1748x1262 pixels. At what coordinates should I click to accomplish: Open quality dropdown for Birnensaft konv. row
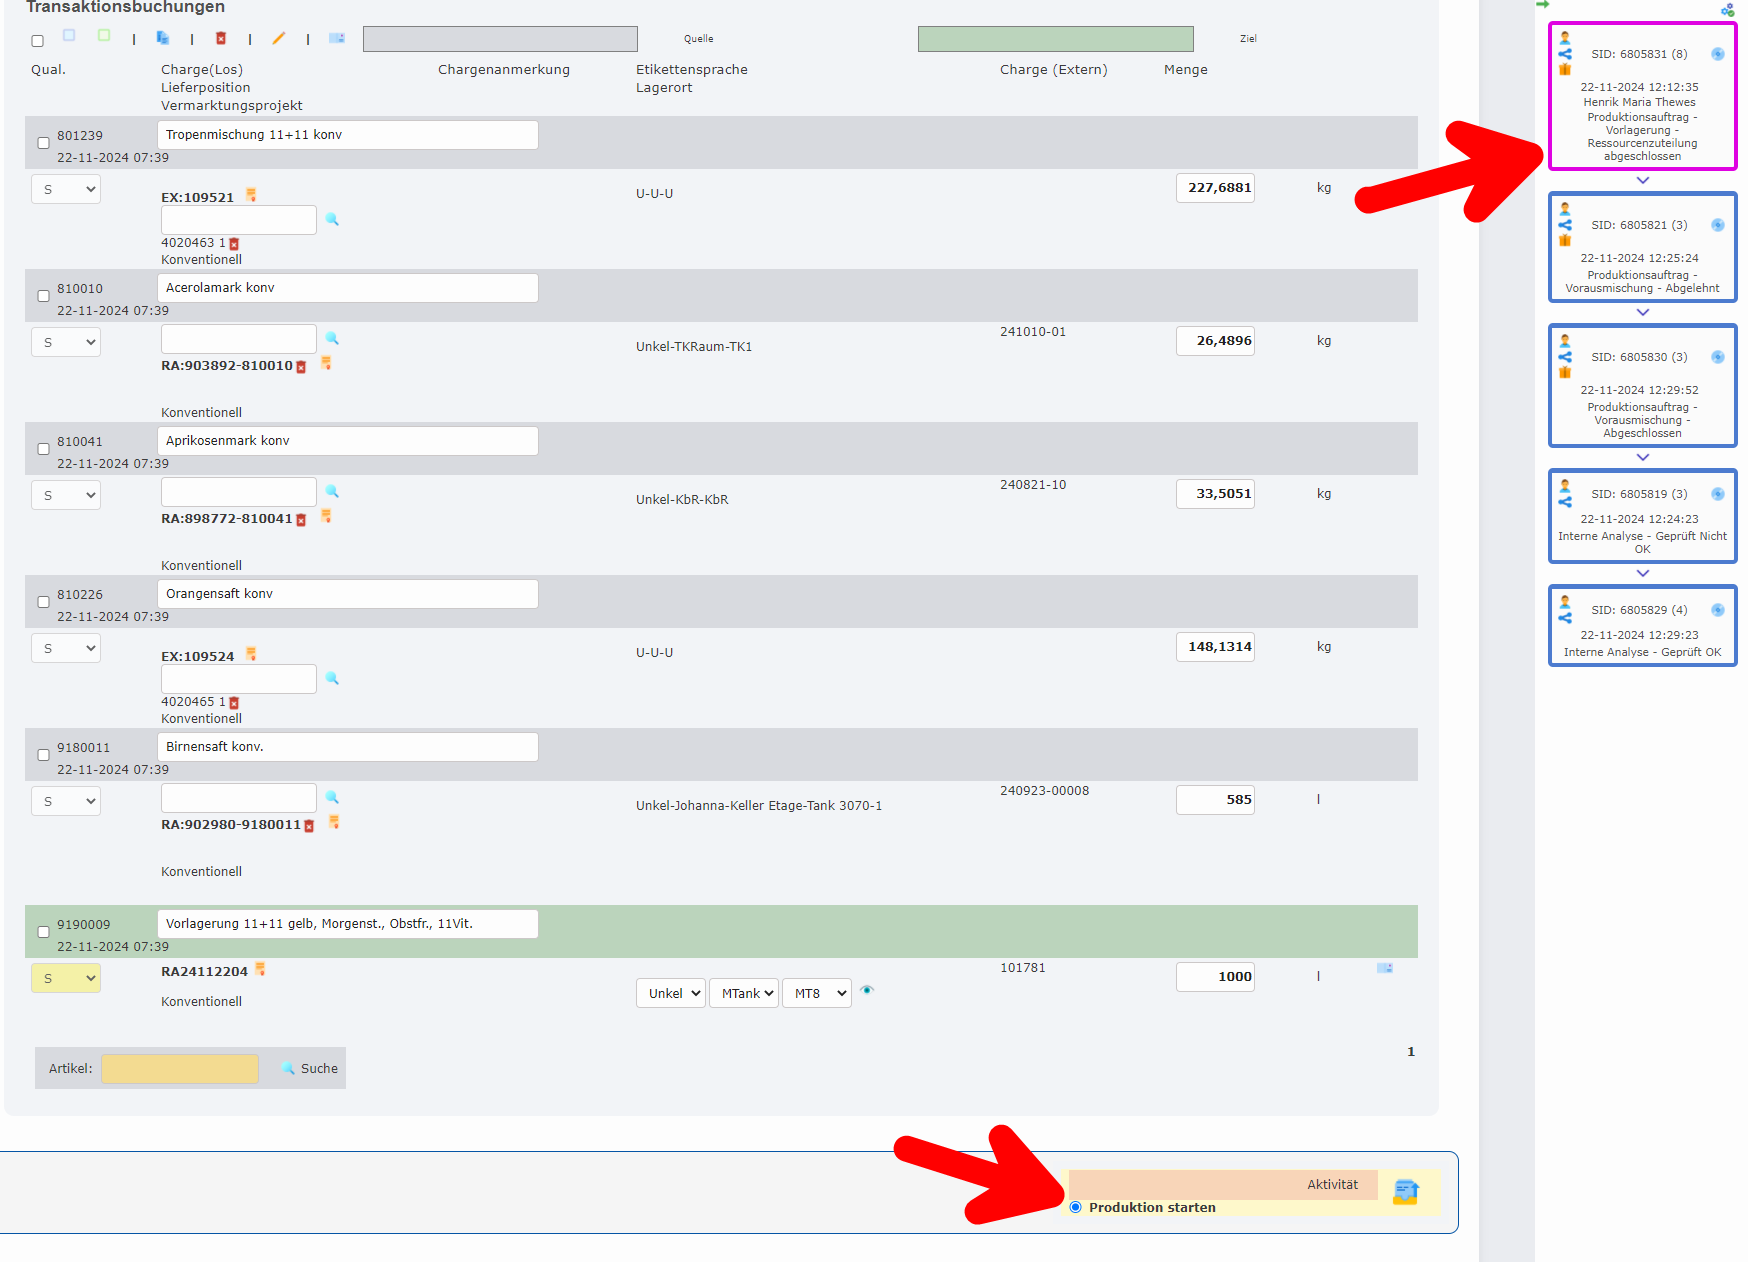pos(66,801)
